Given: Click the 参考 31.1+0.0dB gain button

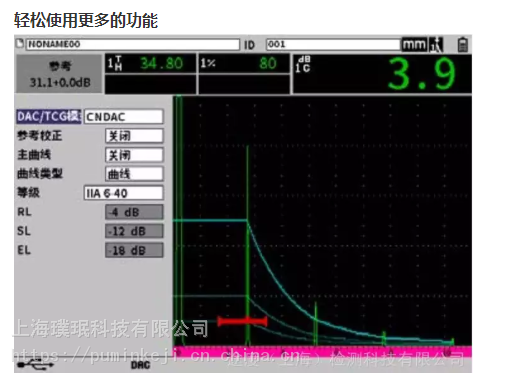Looking at the screenshot, I should pyautogui.click(x=59, y=74).
